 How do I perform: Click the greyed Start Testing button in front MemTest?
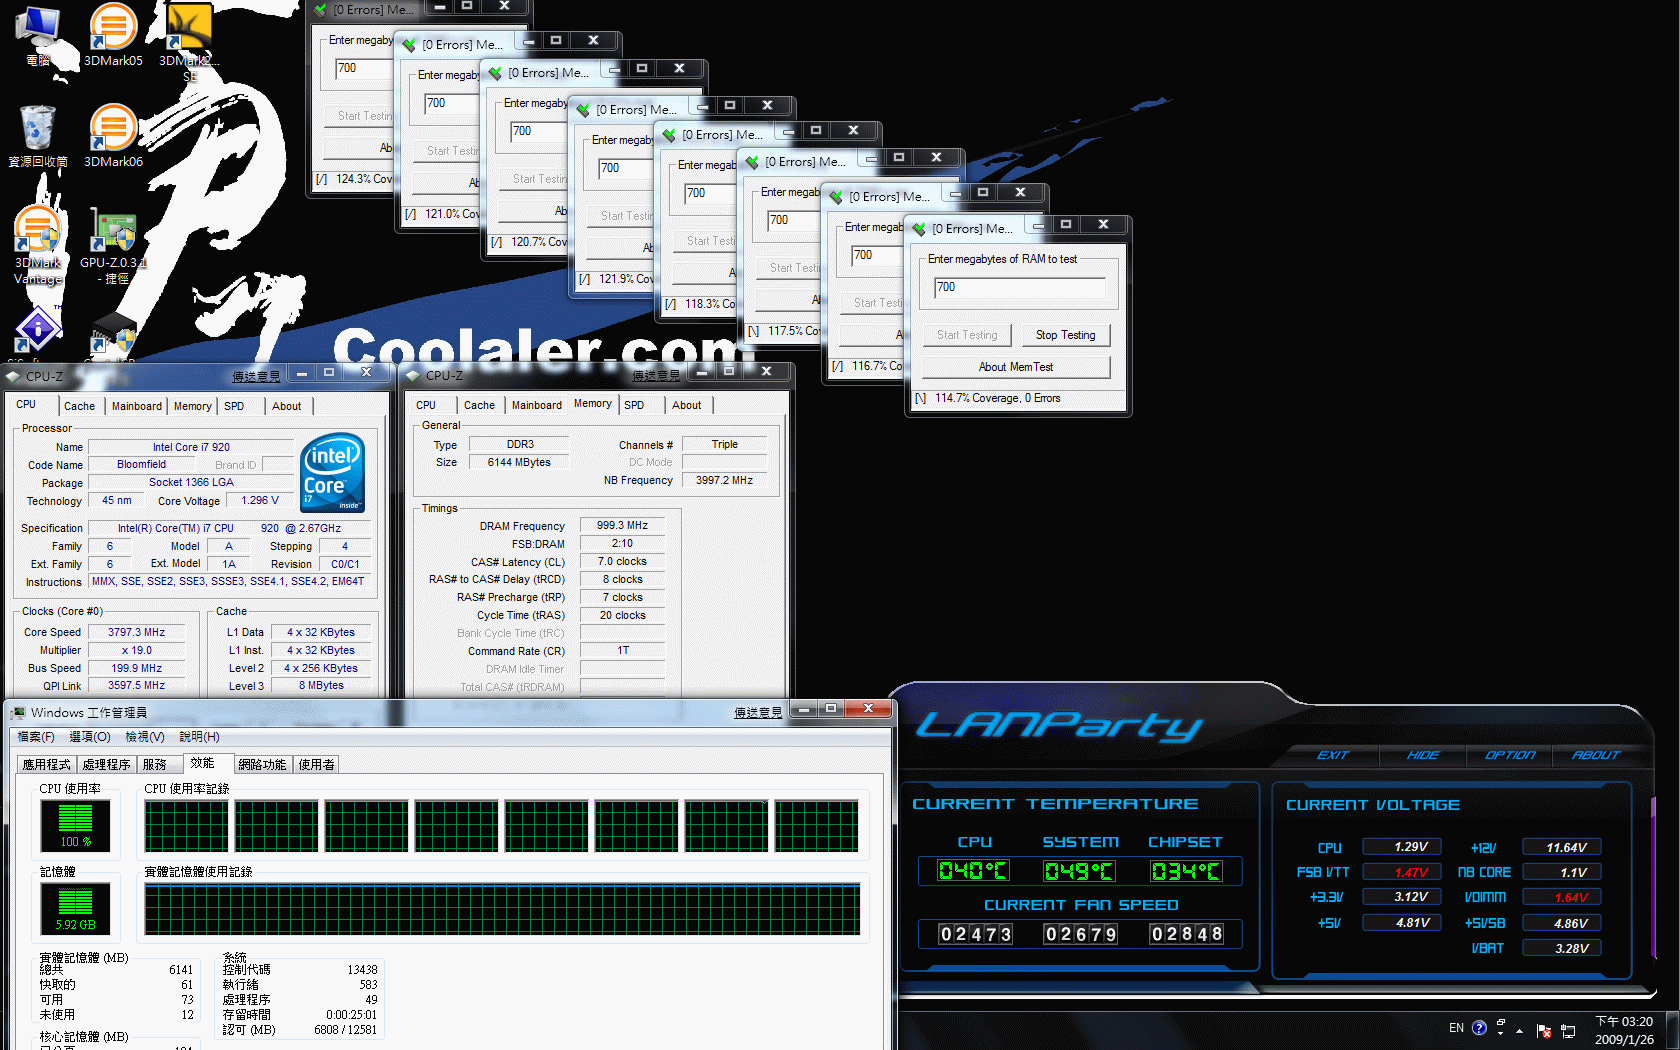pyautogui.click(x=967, y=335)
